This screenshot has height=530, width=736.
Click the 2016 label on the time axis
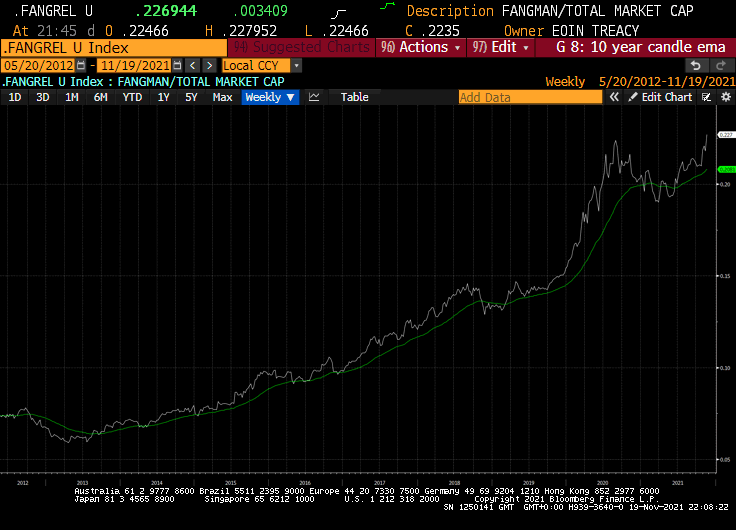click(x=305, y=483)
